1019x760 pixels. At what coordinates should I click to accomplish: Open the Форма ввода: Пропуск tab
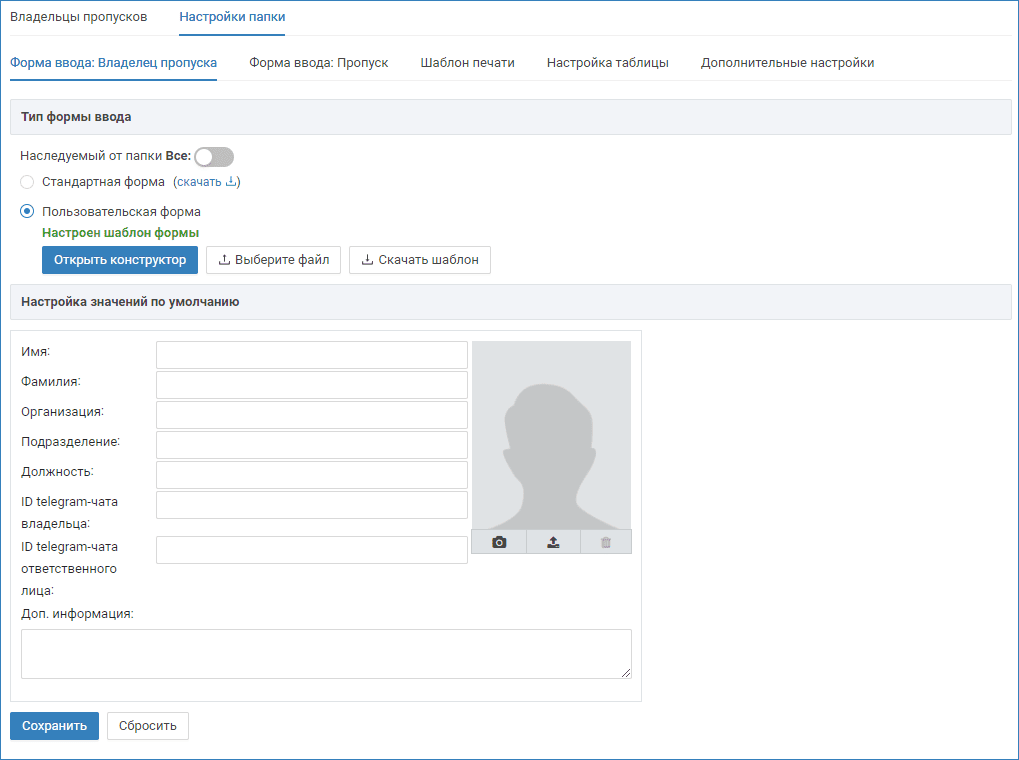click(318, 62)
